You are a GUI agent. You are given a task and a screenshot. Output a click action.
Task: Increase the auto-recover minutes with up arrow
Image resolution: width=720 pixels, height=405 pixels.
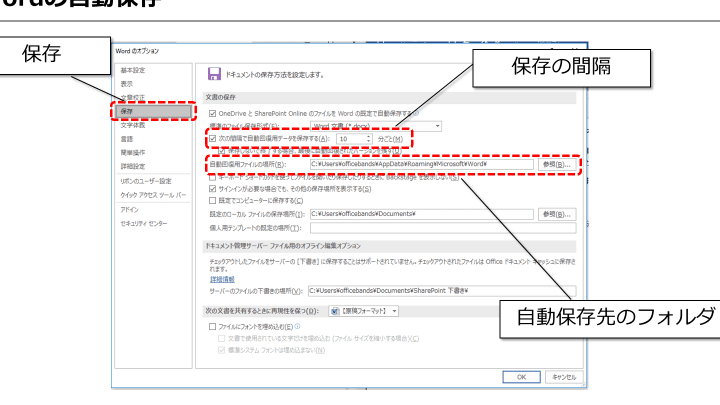pos(368,136)
